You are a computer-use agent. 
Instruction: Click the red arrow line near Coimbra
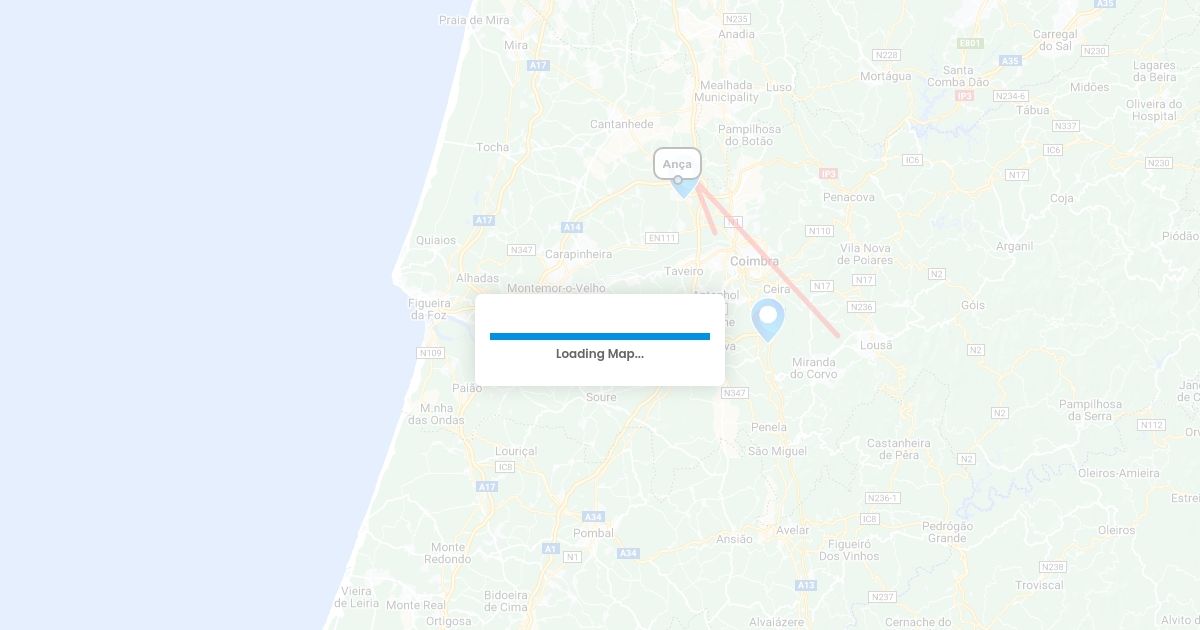point(768,259)
